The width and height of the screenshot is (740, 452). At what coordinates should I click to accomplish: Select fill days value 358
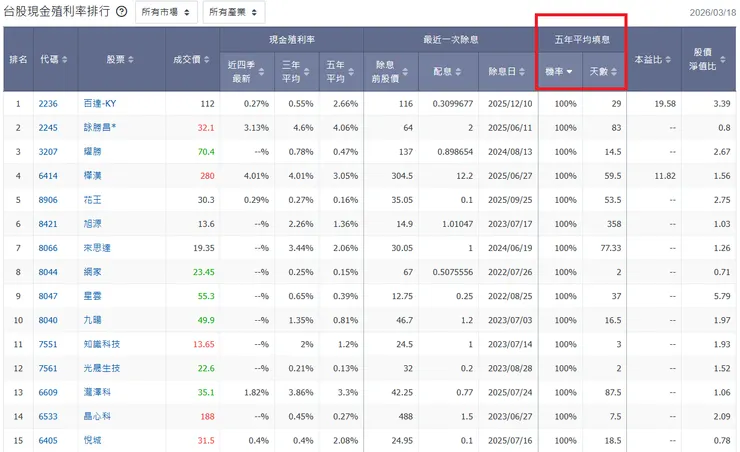(x=614, y=224)
